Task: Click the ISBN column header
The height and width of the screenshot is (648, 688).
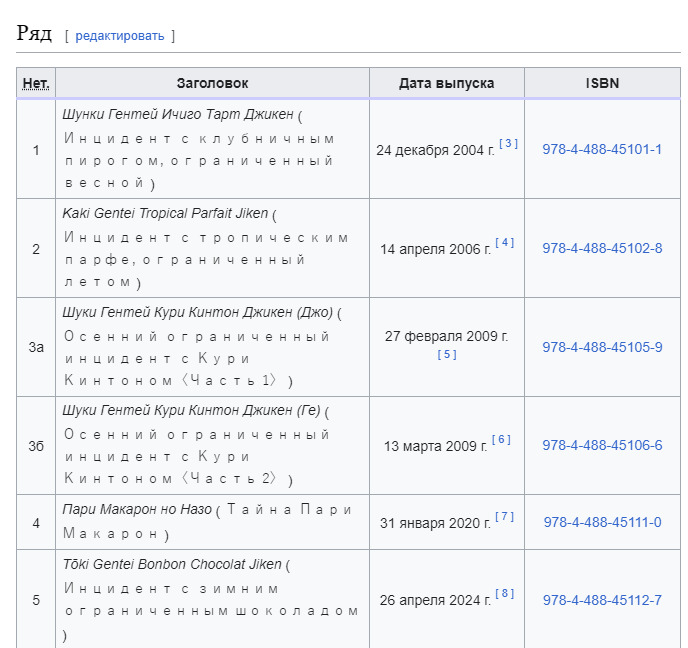Action: 602,83
